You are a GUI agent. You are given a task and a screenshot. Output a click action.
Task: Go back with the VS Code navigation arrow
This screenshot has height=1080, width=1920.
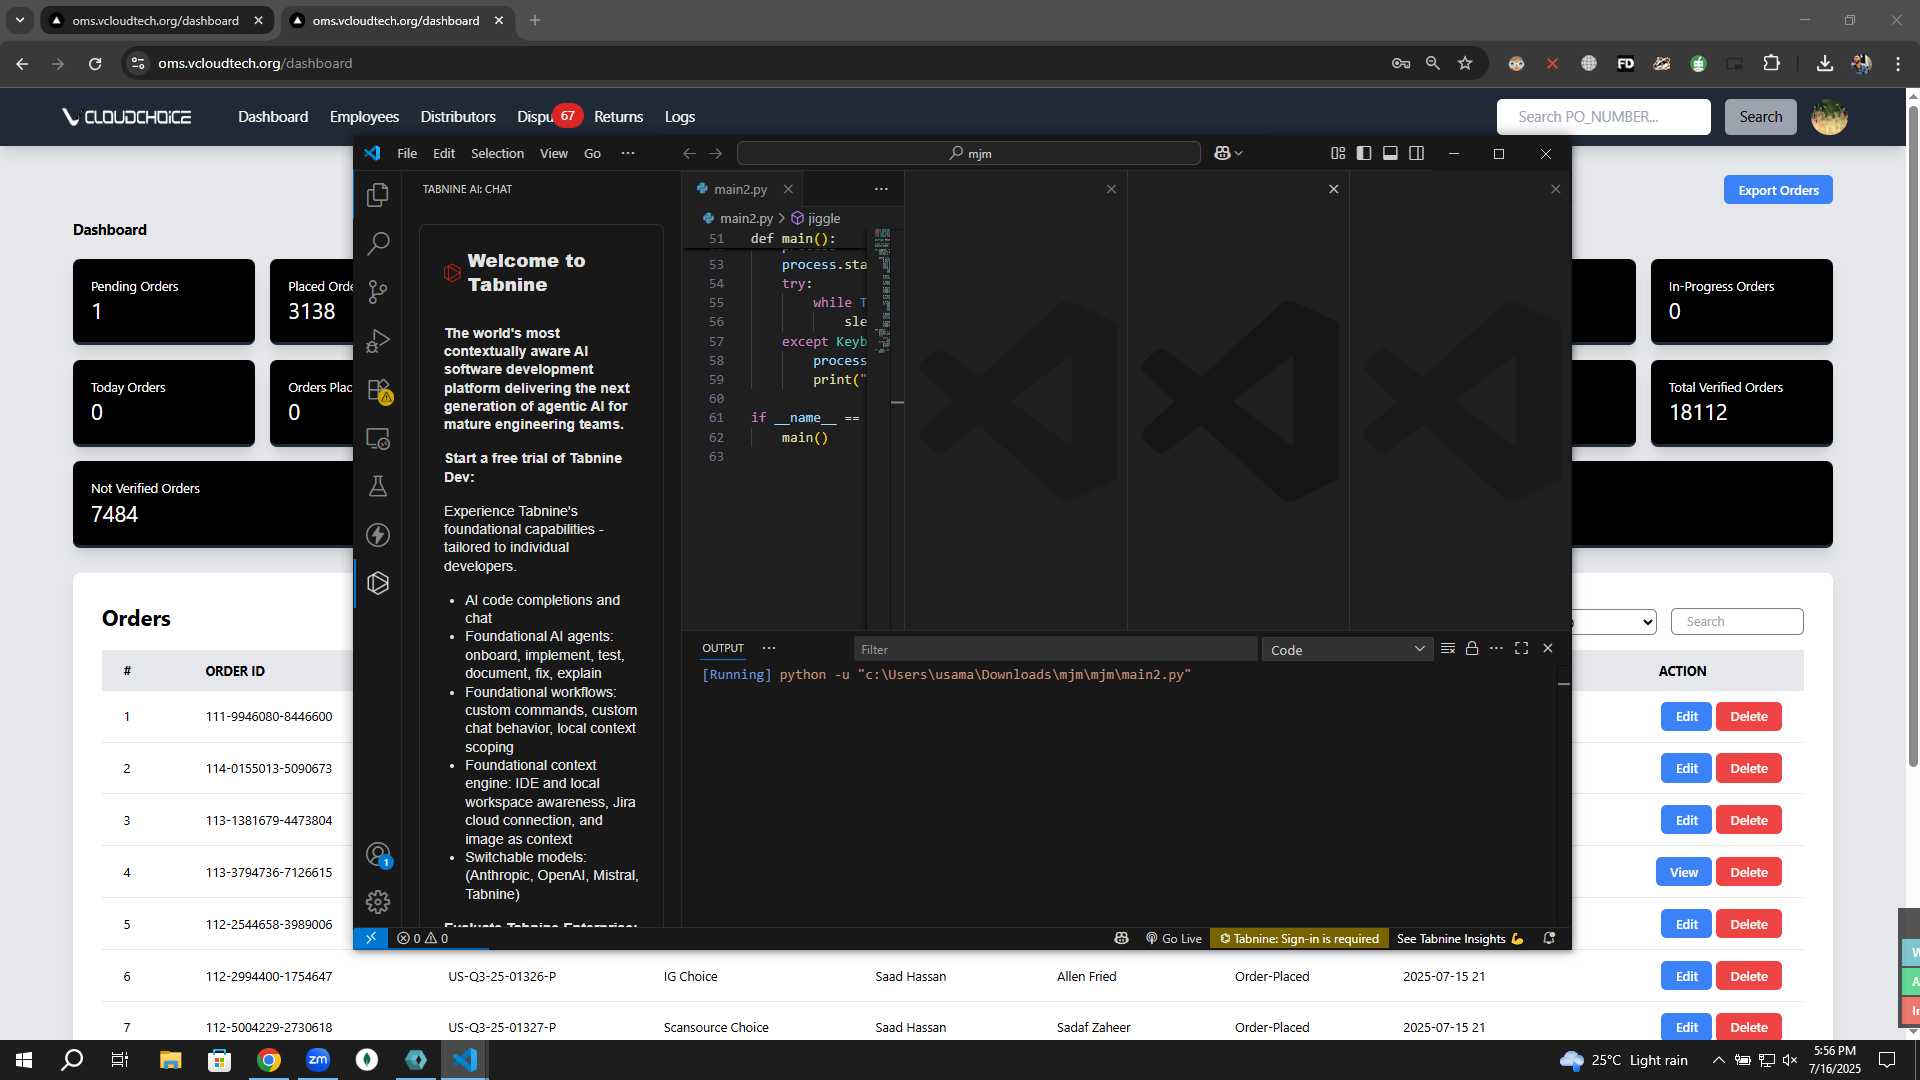[x=689, y=153]
